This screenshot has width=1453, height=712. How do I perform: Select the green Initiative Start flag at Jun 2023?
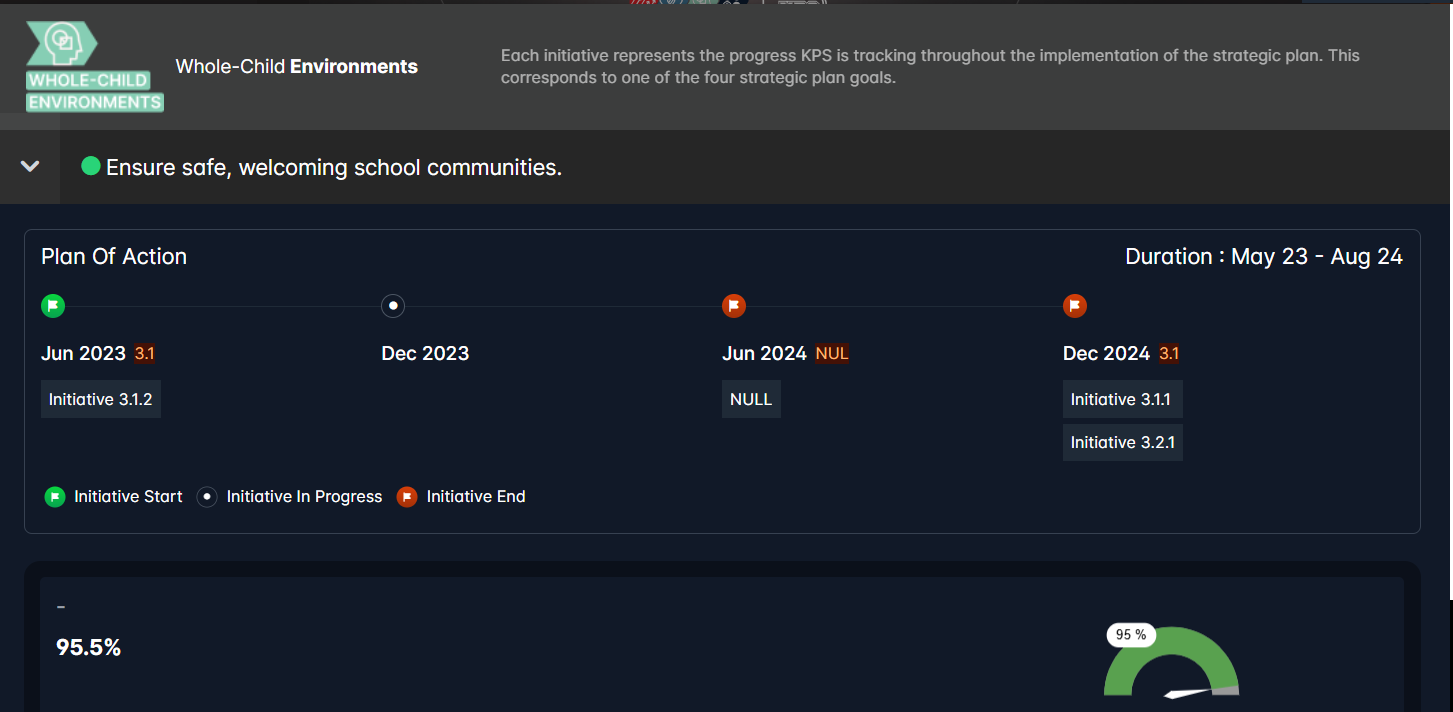(53, 305)
